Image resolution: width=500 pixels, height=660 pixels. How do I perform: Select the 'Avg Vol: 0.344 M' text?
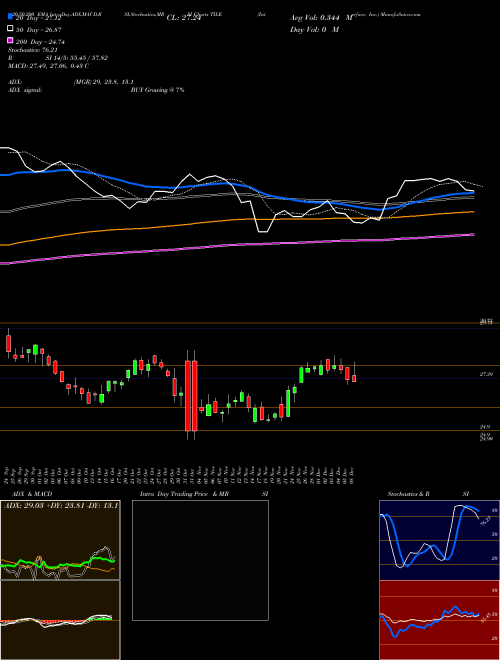pyautogui.click(x=321, y=18)
